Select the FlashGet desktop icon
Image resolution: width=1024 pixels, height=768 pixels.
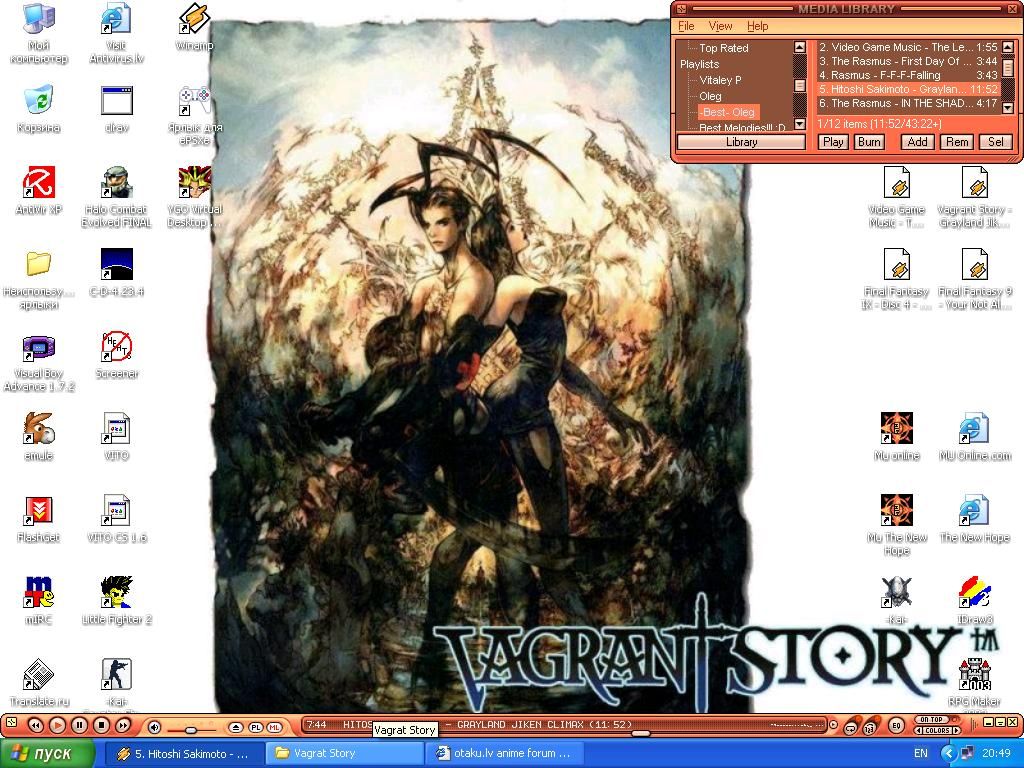[x=39, y=519]
